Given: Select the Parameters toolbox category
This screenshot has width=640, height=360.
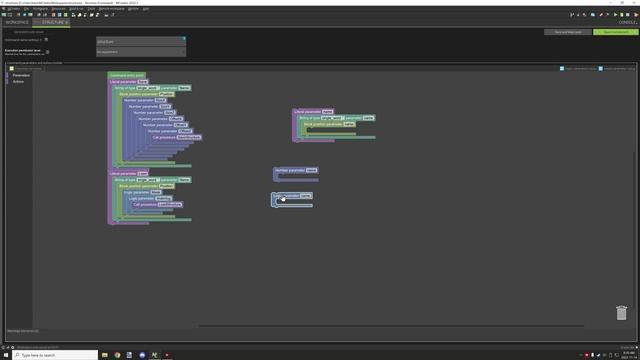Looking at the screenshot, I should click(21, 76).
